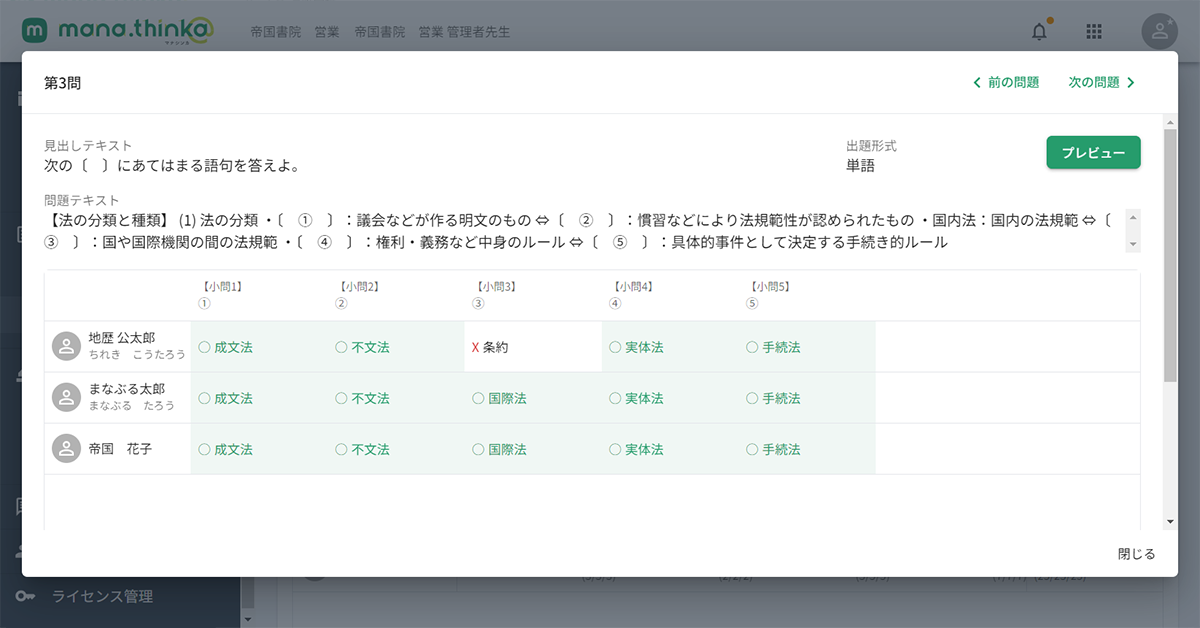1200x628 pixels.
Task: Open the ライセンス管理 sidebar menu item
Action: (x=102, y=596)
